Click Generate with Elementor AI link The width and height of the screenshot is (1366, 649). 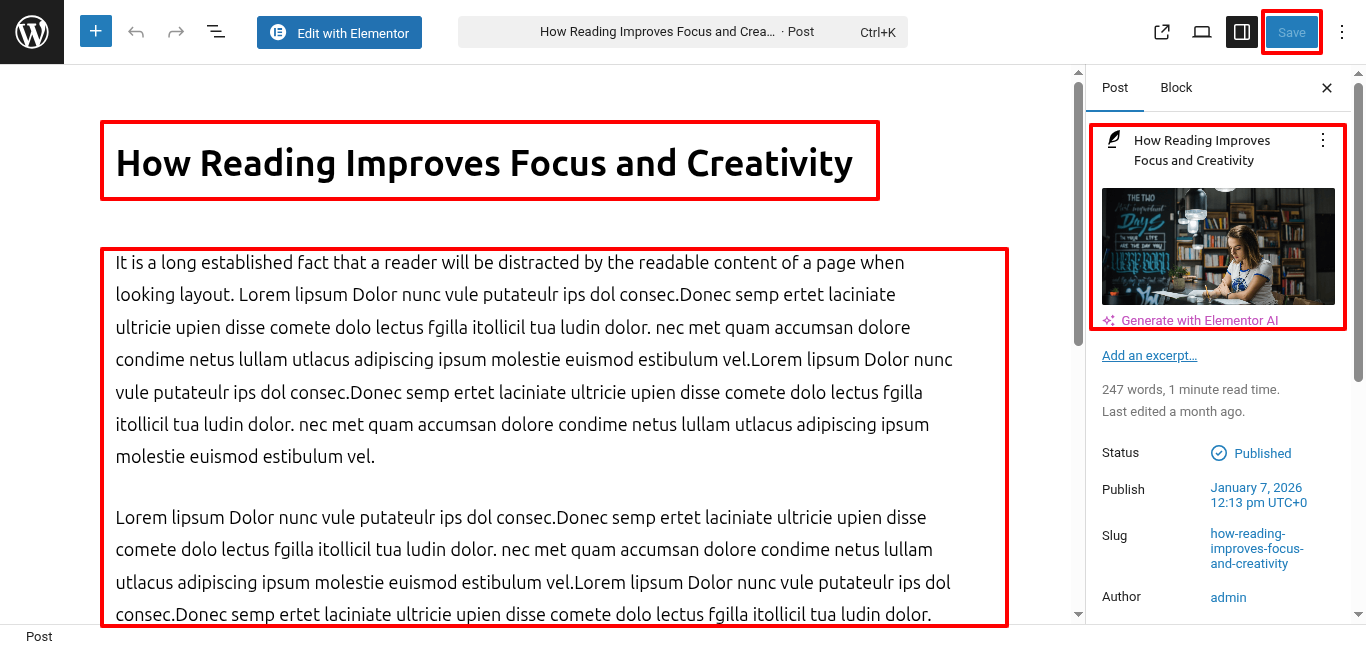(1199, 321)
